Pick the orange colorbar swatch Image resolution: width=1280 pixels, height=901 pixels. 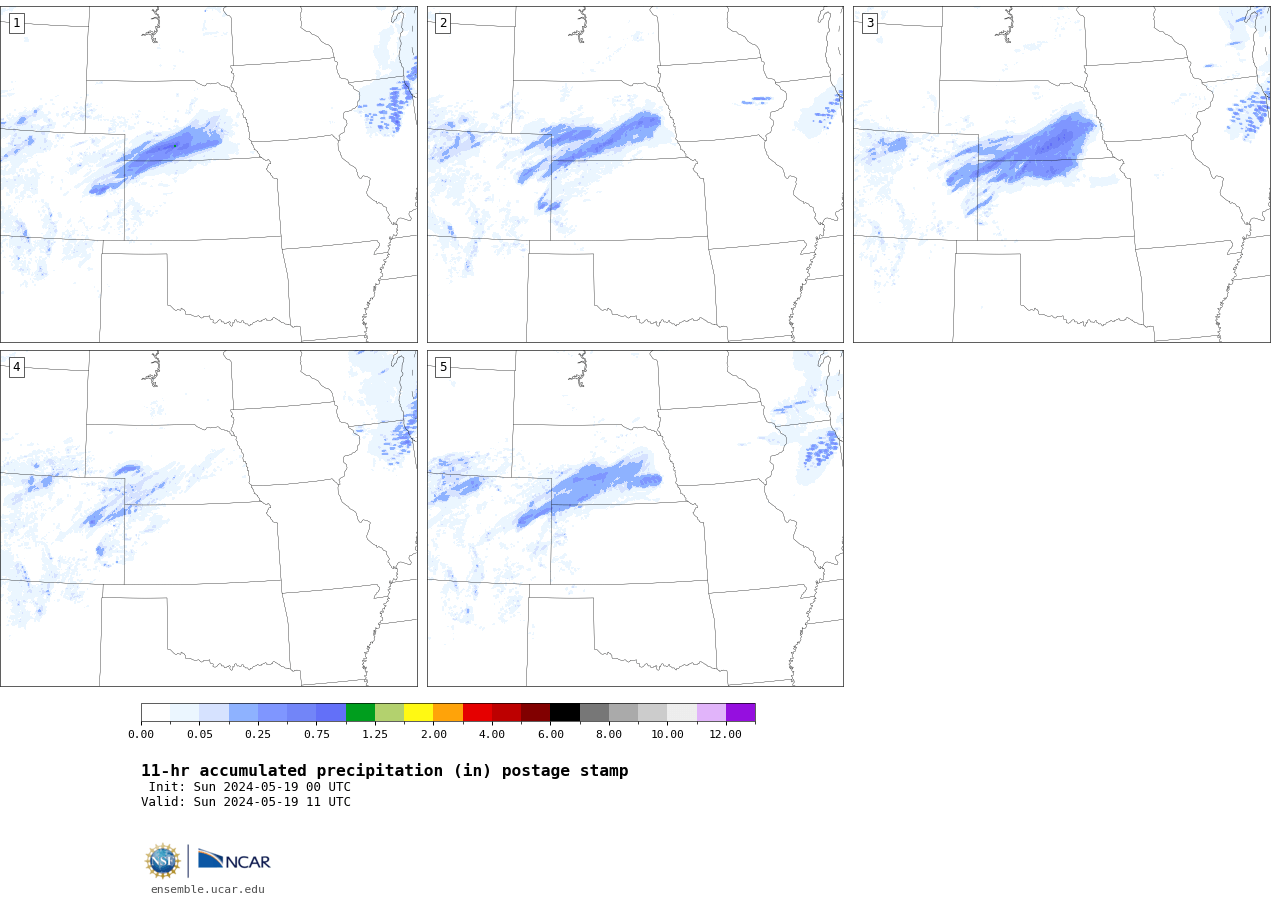coord(448,712)
